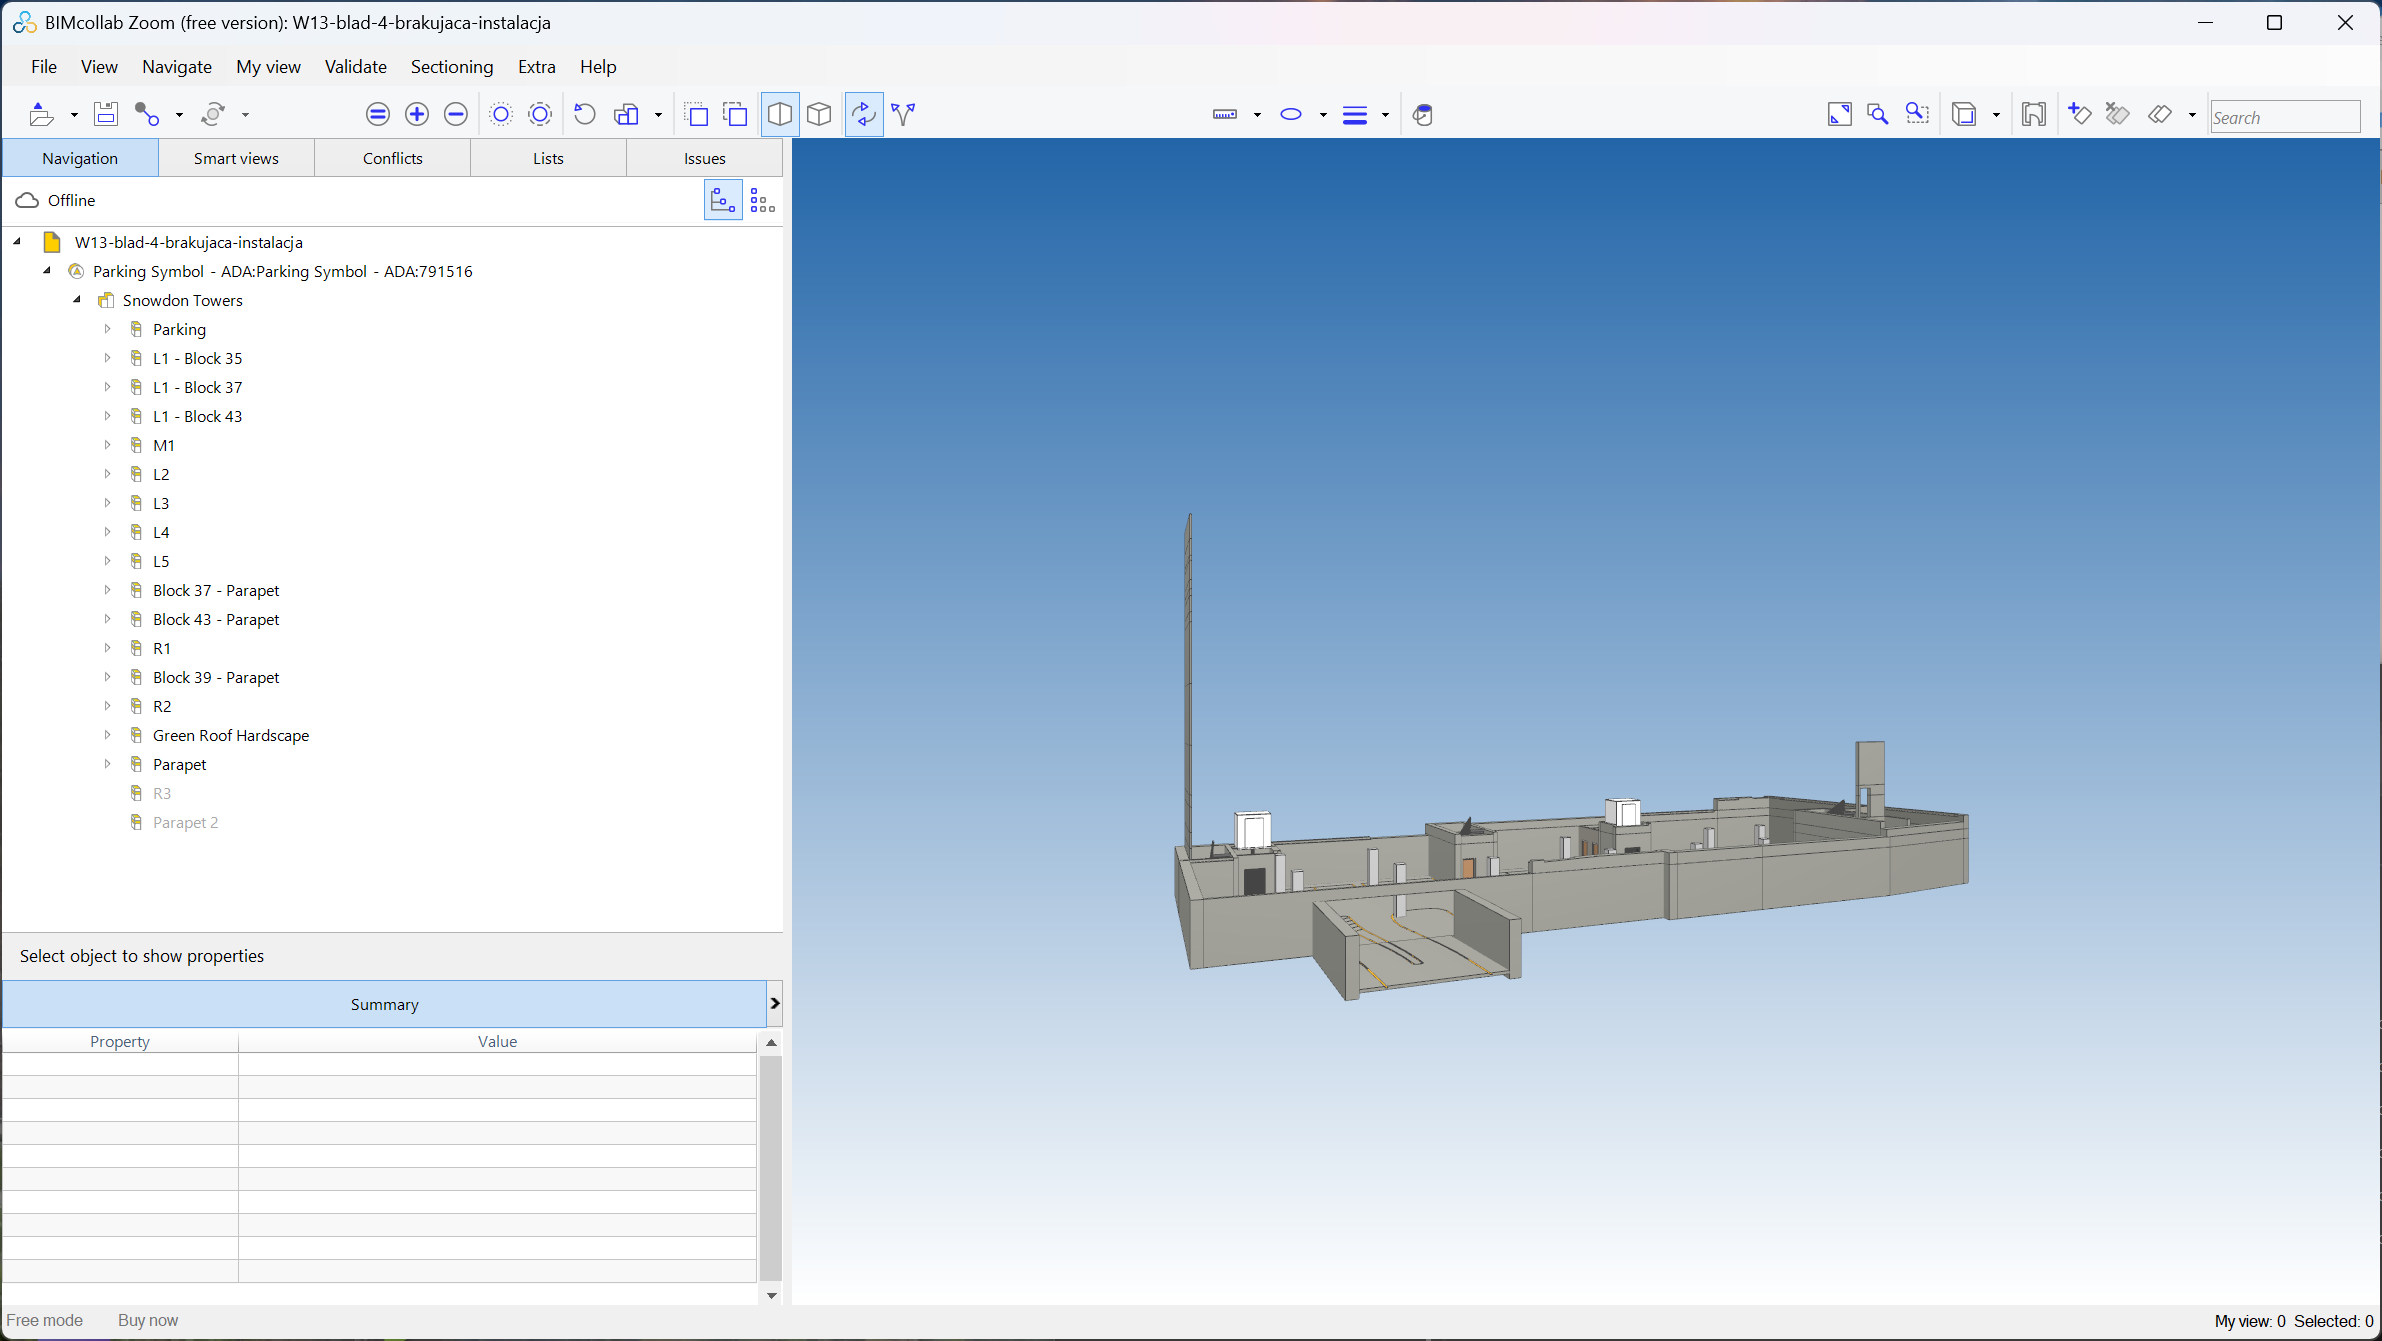
Task: Toggle the orthographic view cube button
Action: click(x=819, y=115)
